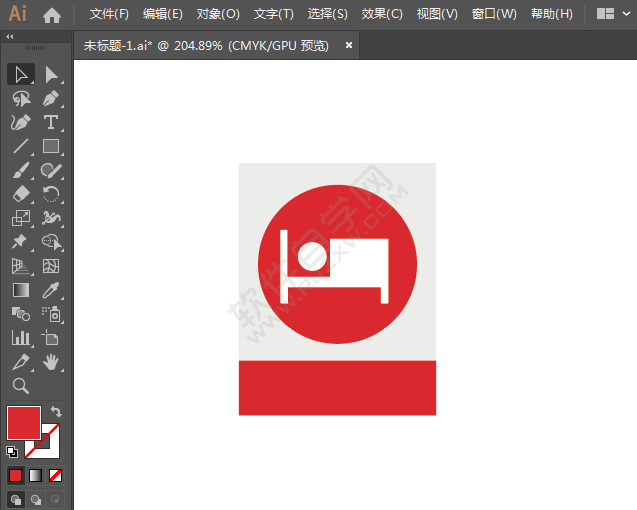637x510 pixels.
Task: Close the 未标题-1.ai document tab
Action: click(349, 45)
